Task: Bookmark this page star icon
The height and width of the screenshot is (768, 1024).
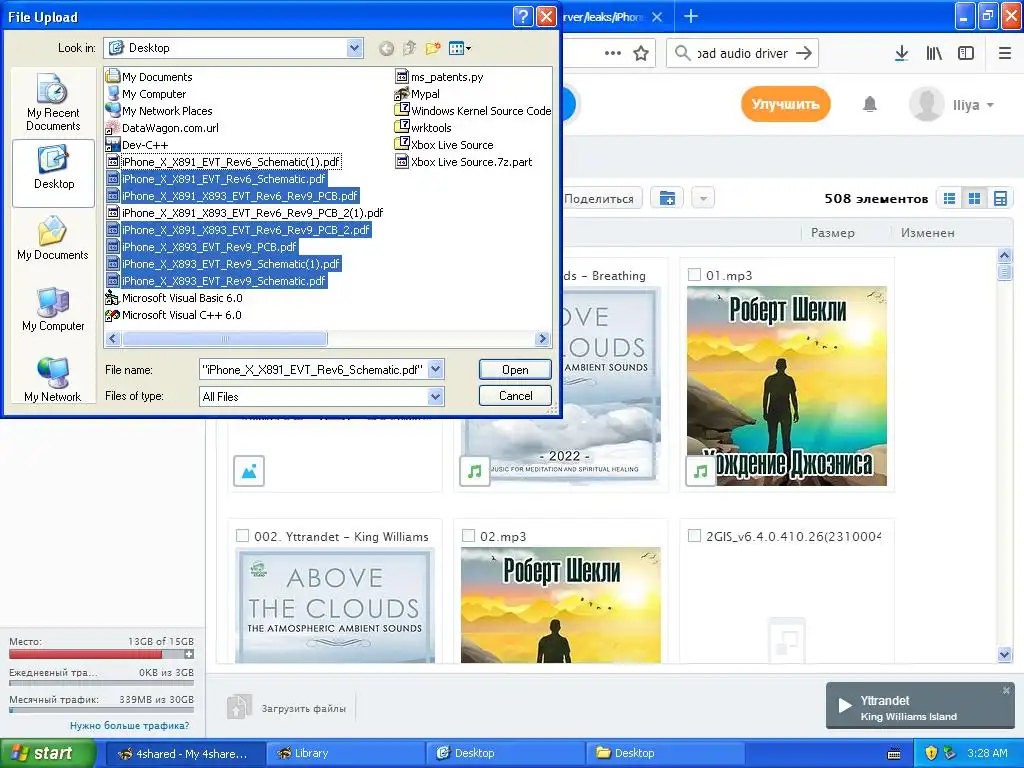Action: 641,54
